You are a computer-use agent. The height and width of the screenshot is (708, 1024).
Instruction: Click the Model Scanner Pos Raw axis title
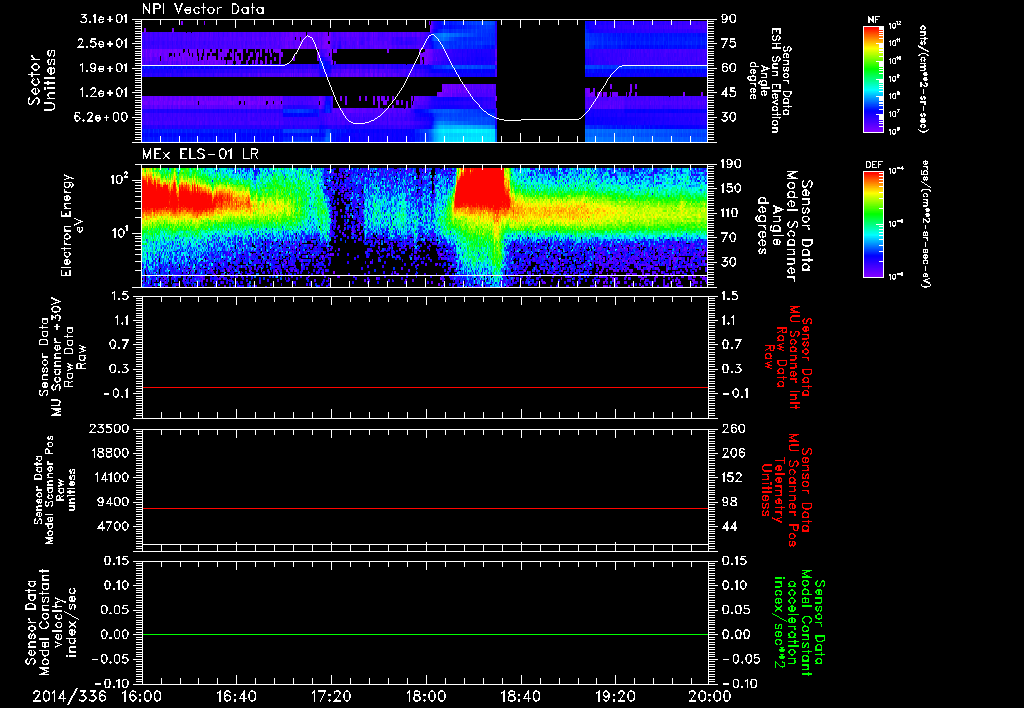(x=53, y=491)
